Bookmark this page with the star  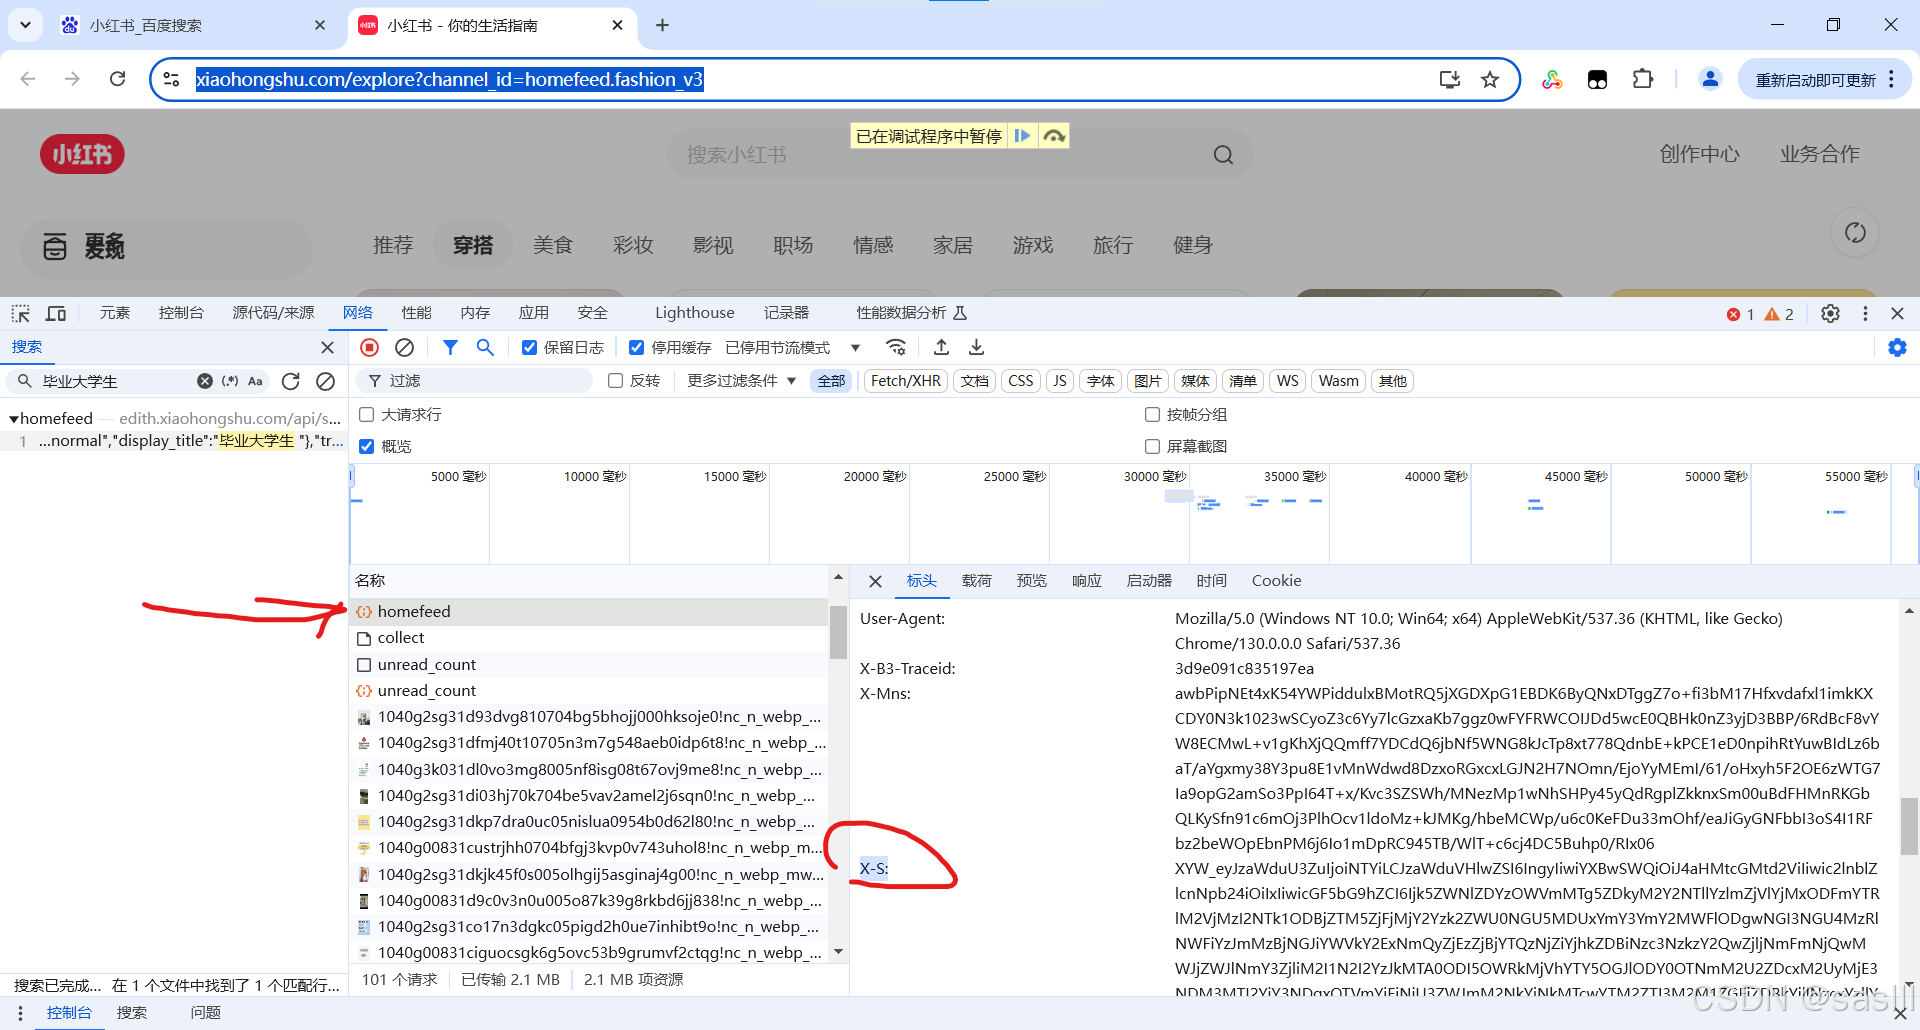pos(1490,79)
